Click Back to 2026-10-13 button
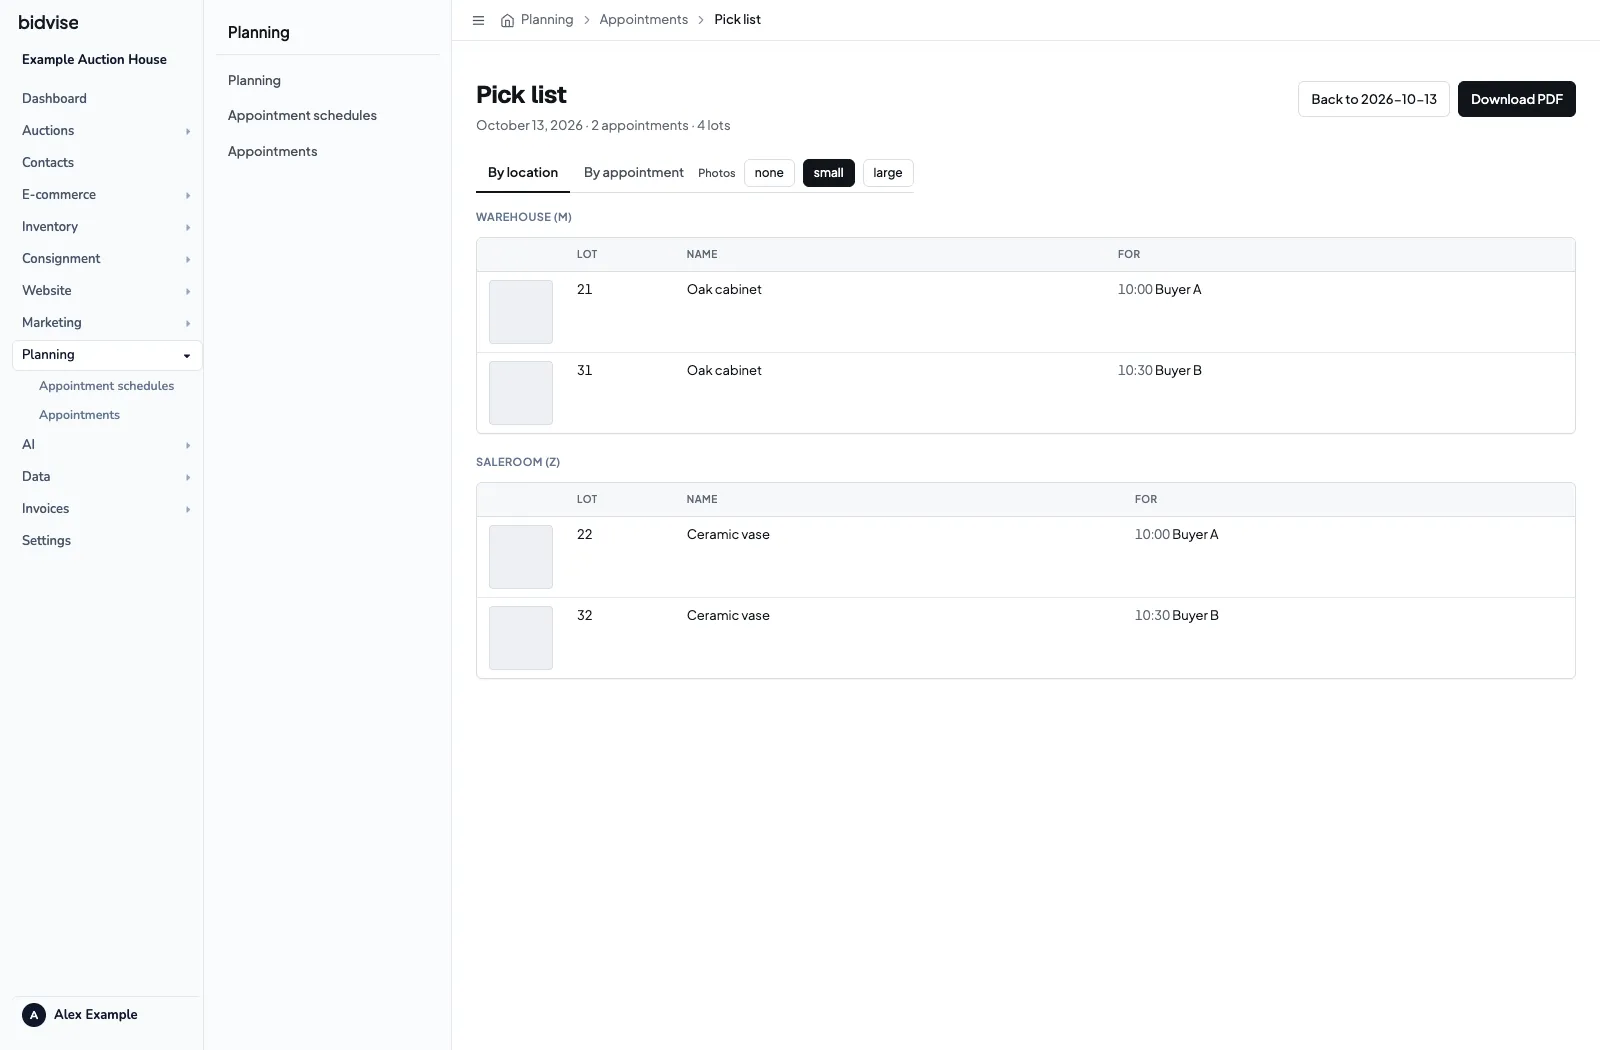1600x1050 pixels. (x=1373, y=99)
